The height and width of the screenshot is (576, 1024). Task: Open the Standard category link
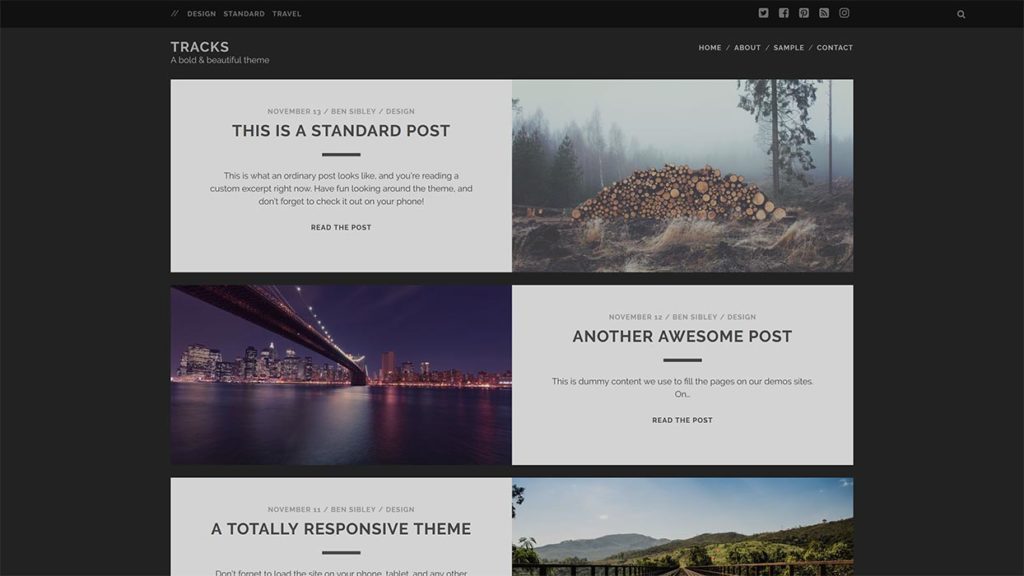pyautogui.click(x=244, y=14)
